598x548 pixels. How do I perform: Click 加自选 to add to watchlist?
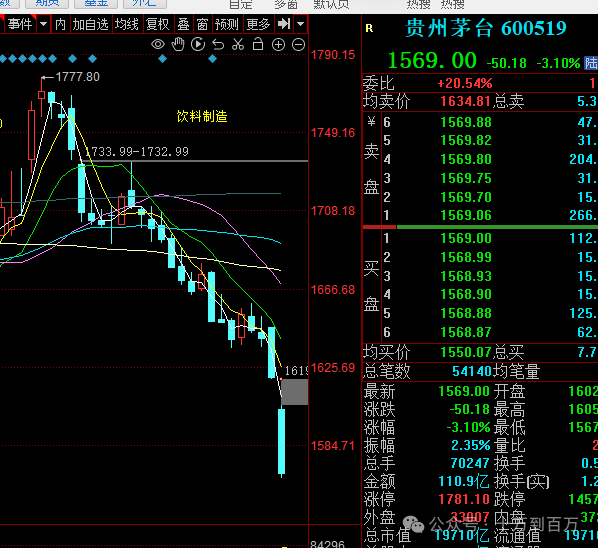point(91,24)
